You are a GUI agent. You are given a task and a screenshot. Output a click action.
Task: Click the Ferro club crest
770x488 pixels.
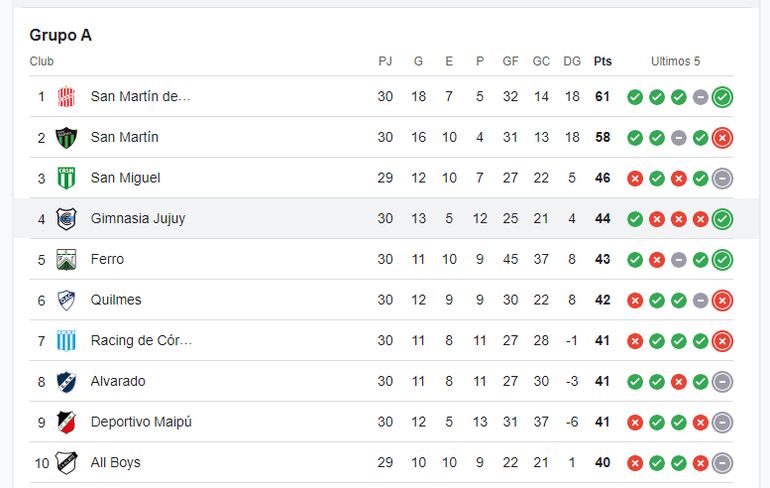pyautogui.click(x=66, y=259)
